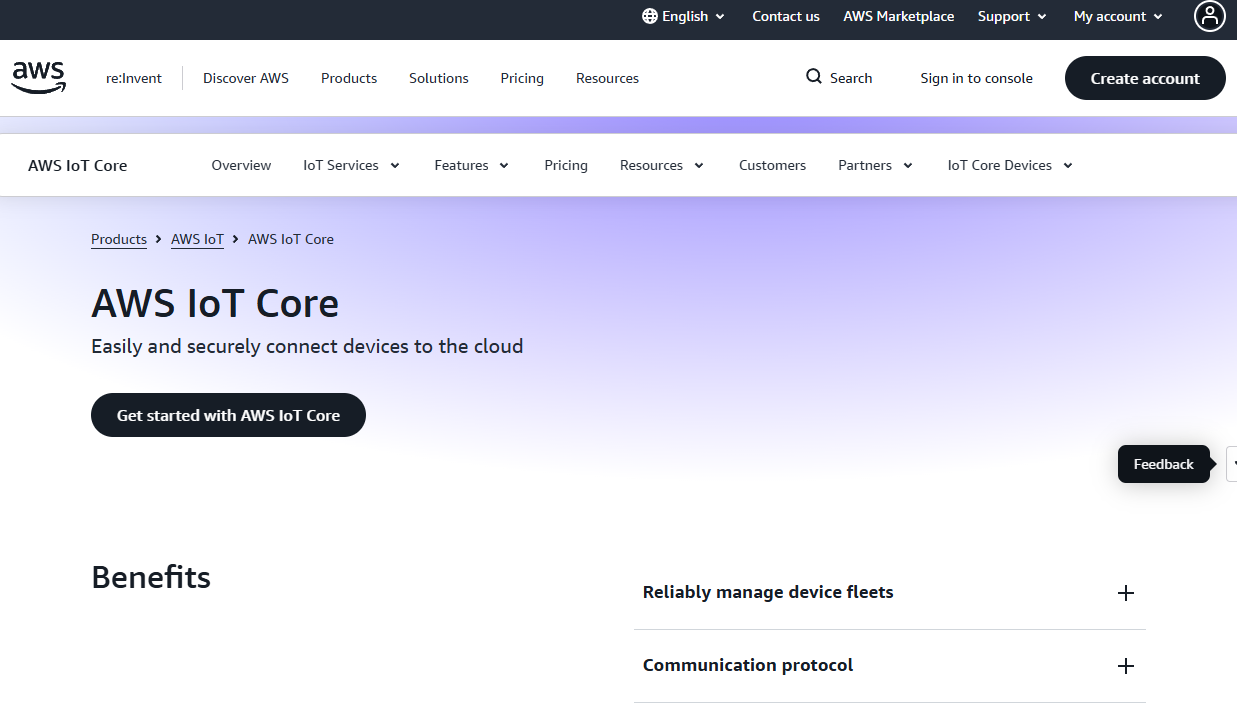This screenshot has width=1237, height=711.
Task: Open the Support dropdown menu
Action: click(x=1012, y=16)
